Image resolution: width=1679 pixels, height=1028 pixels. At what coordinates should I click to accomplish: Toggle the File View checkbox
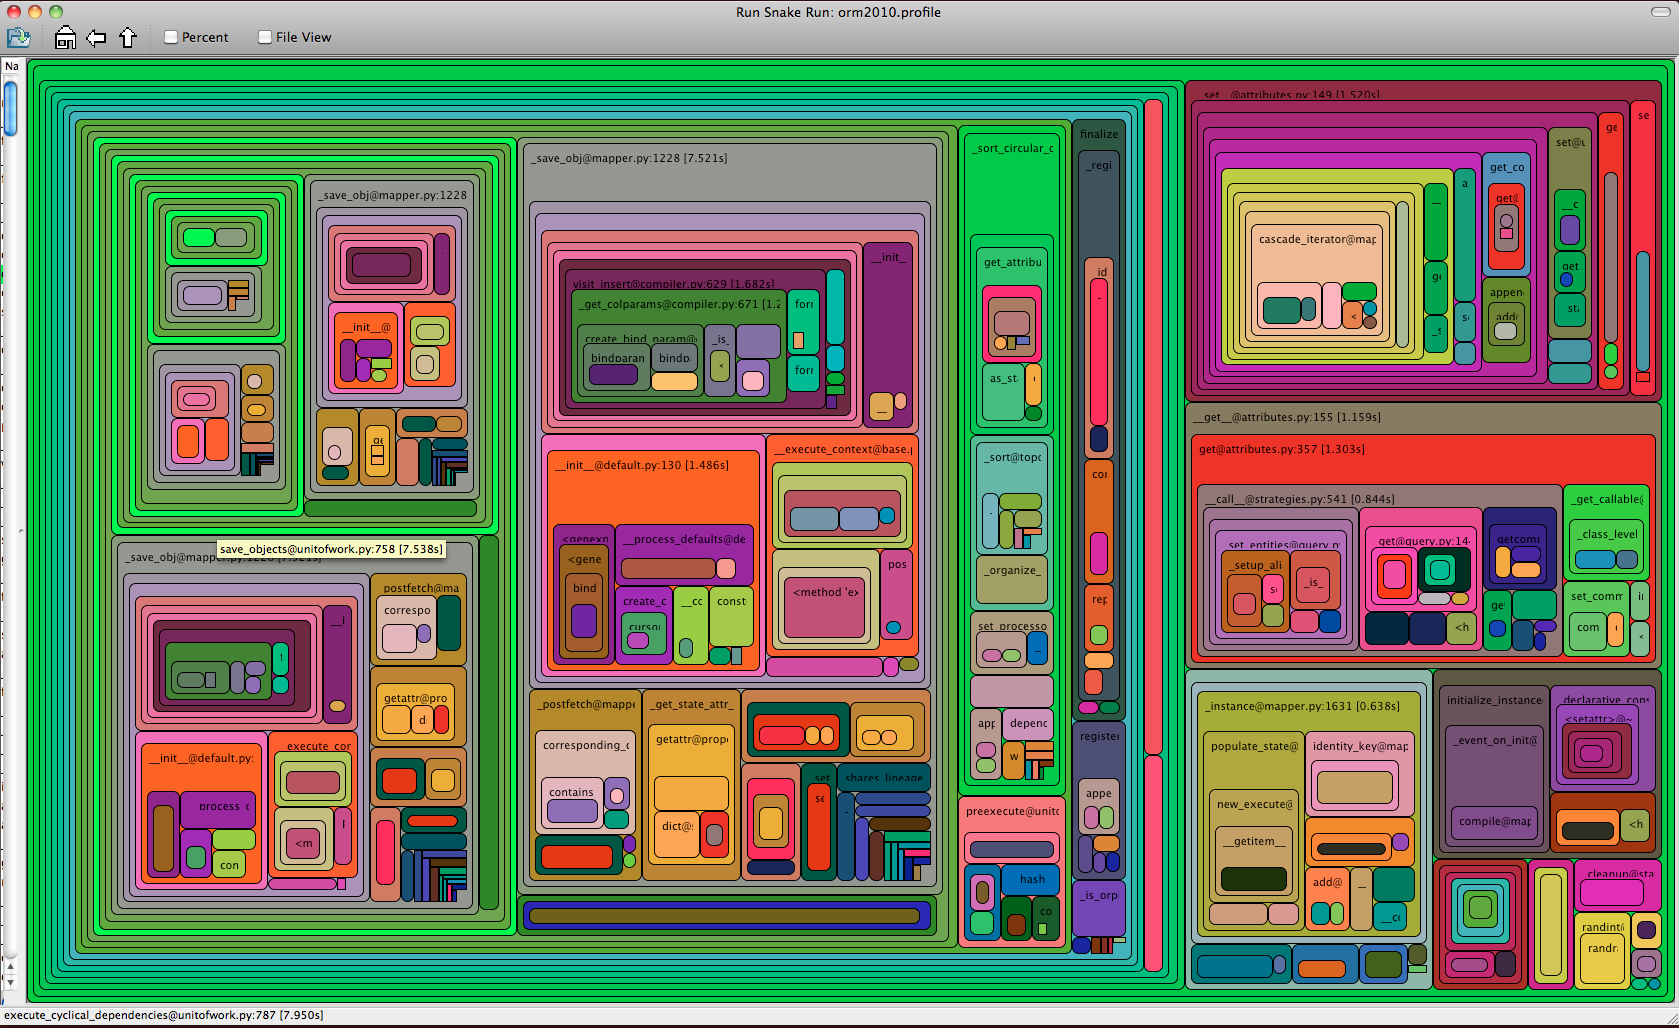(x=265, y=37)
